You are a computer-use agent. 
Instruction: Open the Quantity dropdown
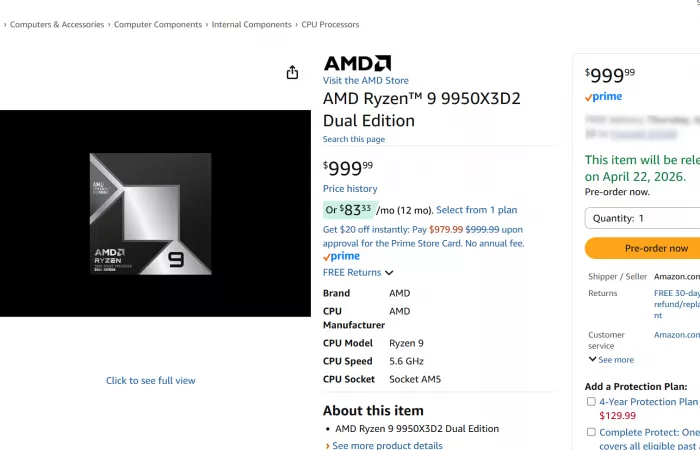coord(642,218)
